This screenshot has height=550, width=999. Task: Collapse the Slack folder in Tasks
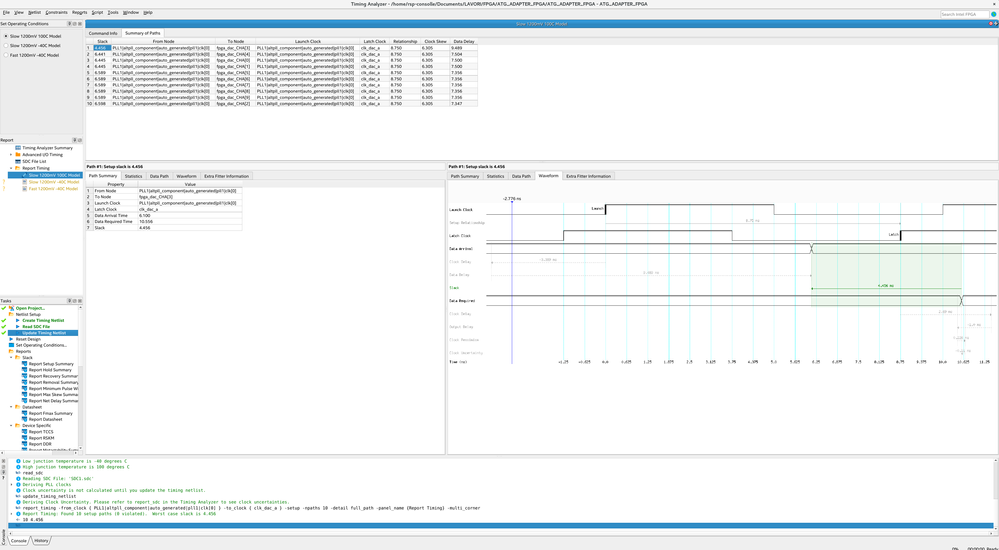tap(11, 358)
